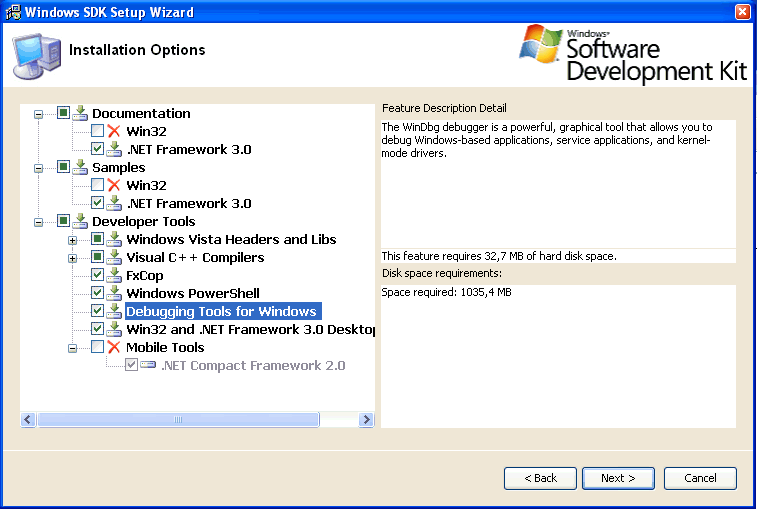Click drive icon beside .NET Compact Framework 2.0
Image resolution: width=757 pixels, height=509 pixels.
(148, 365)
